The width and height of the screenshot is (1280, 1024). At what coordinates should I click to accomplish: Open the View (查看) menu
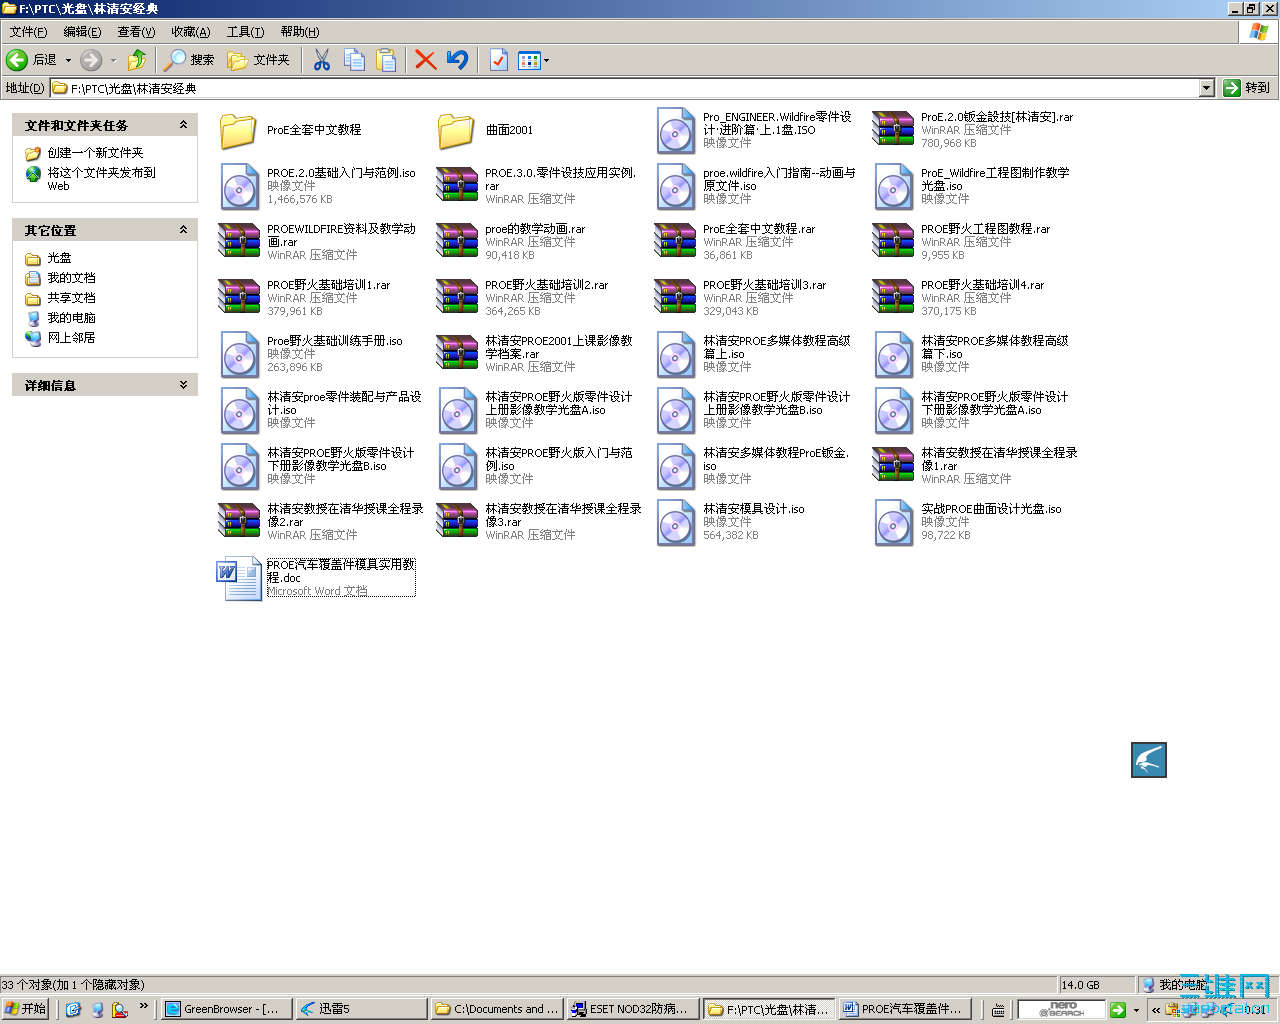(x=136, y=32)
